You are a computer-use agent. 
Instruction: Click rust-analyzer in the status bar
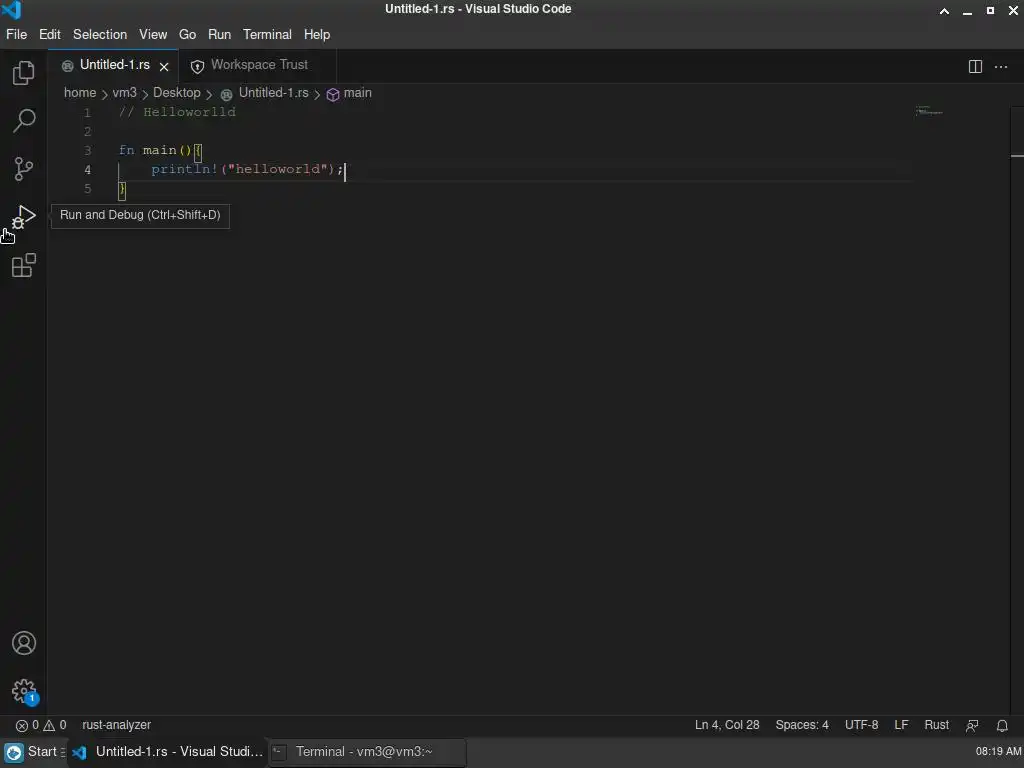(x=116, y=725)
